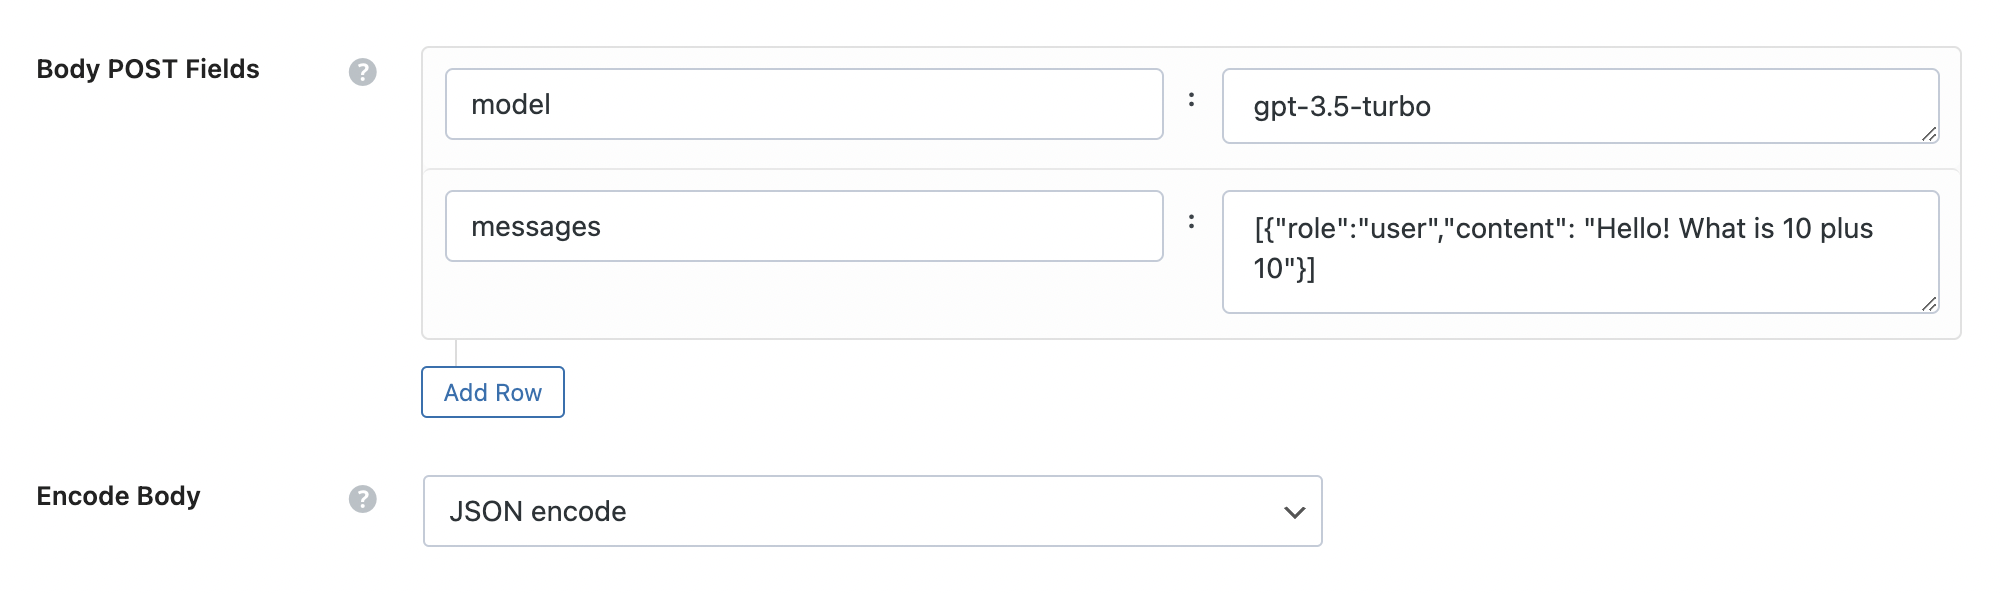2000x594 pixels.
Task: Click the 'Body POST Fields' label
Action: pyautogui.click(x=148, y=69)
